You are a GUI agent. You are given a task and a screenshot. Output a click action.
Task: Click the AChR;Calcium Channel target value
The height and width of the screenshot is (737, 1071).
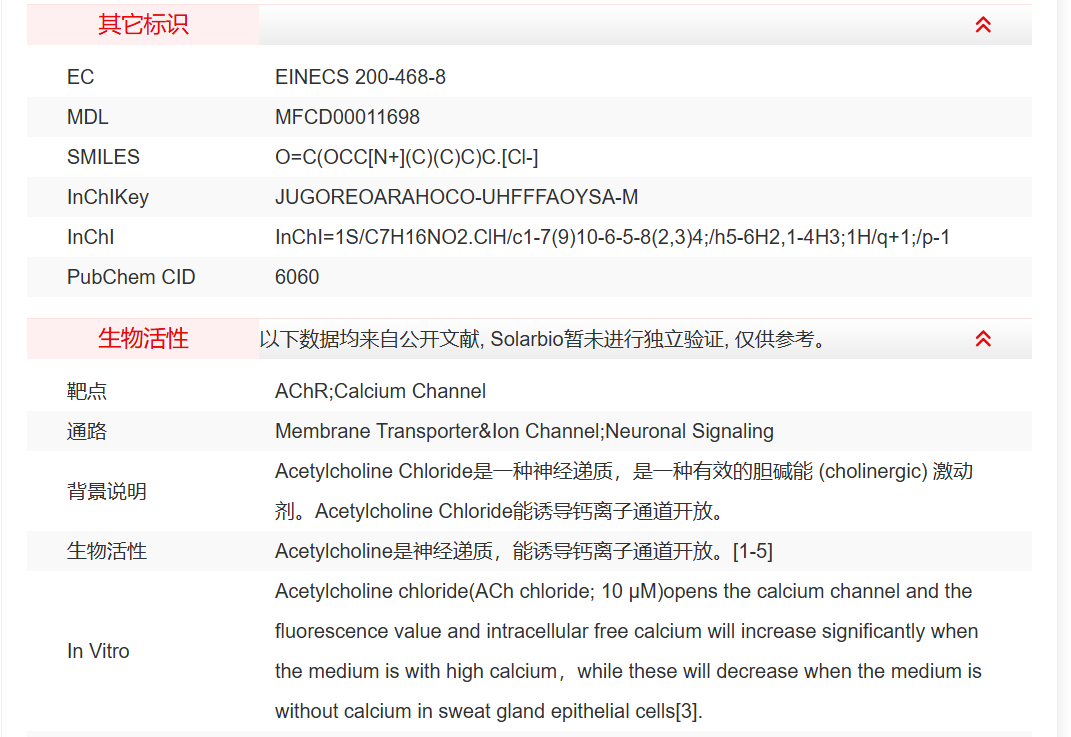[380, 391]
